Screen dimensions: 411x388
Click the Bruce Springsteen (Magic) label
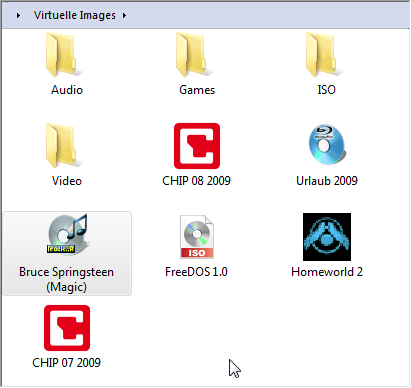click(x=66, y=279)
